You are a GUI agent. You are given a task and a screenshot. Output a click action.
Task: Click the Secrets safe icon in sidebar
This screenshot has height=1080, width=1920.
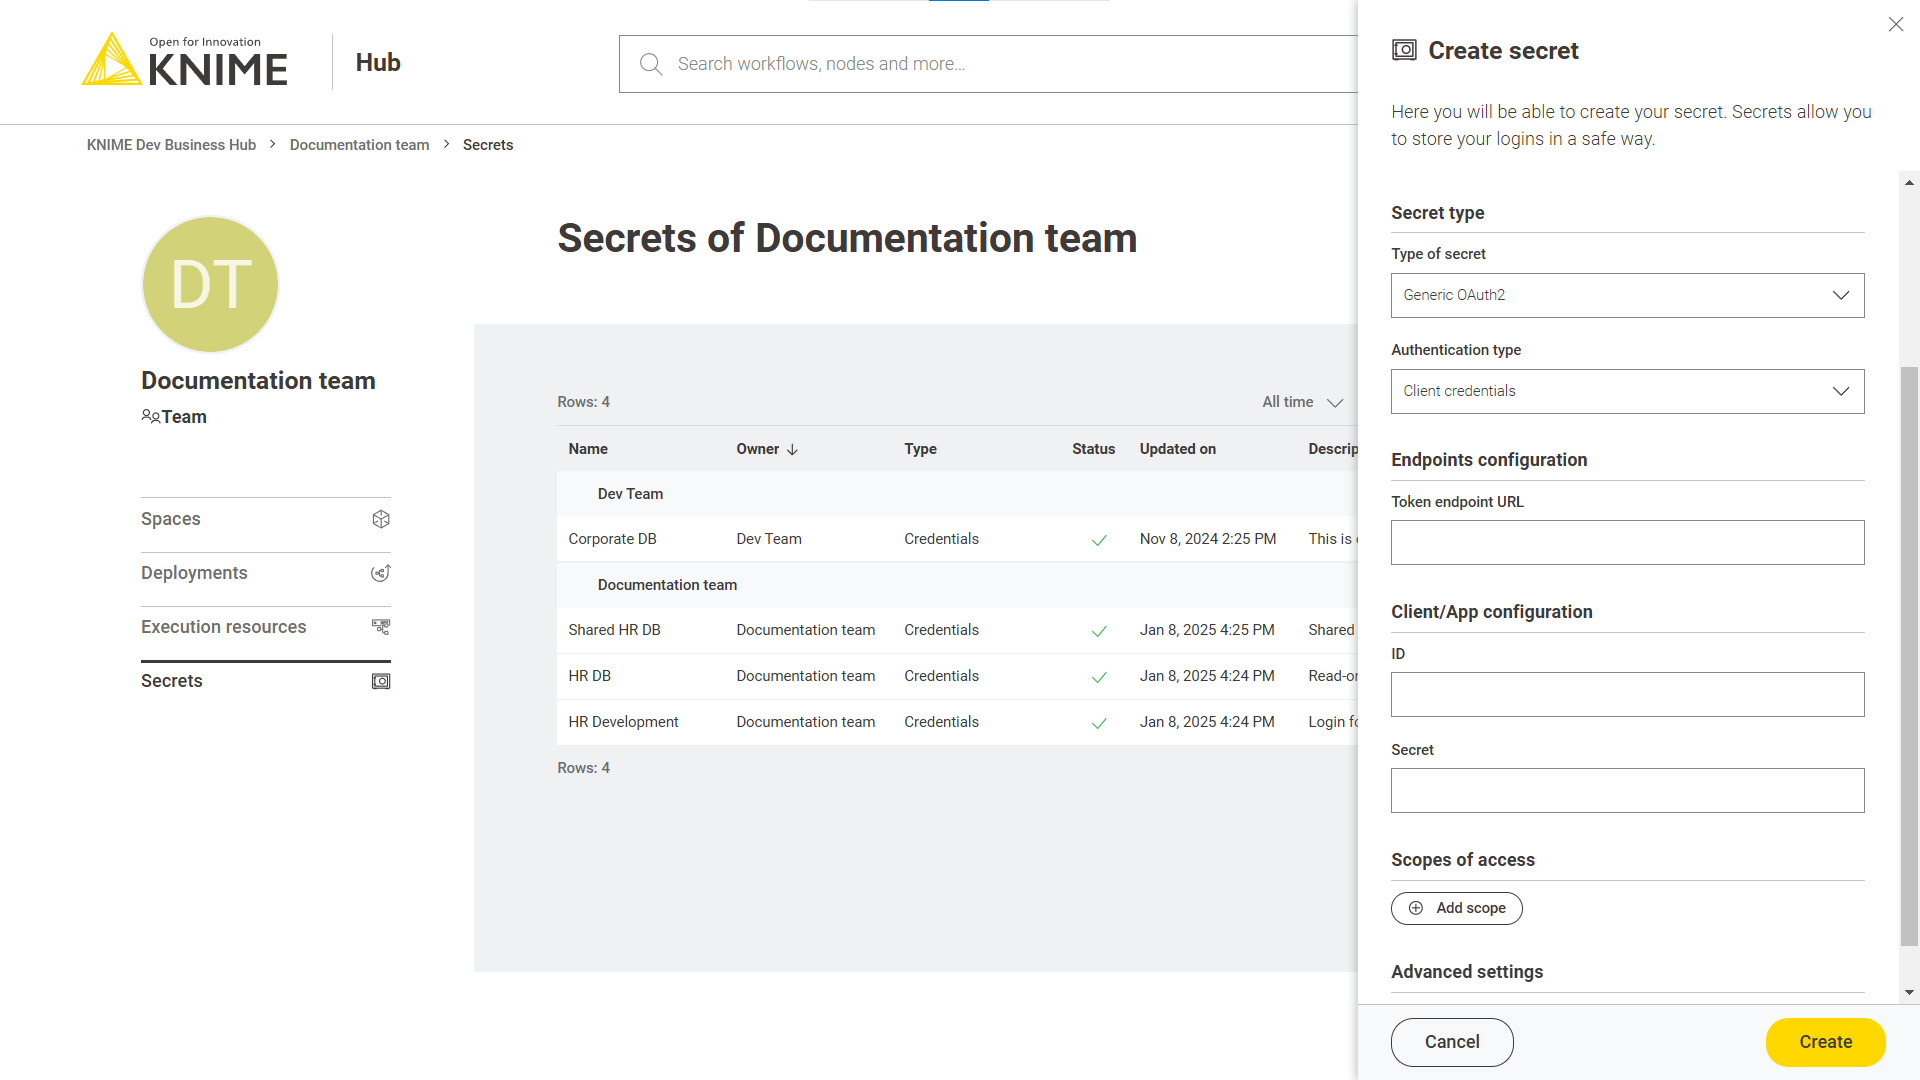(x=381, y=681)
